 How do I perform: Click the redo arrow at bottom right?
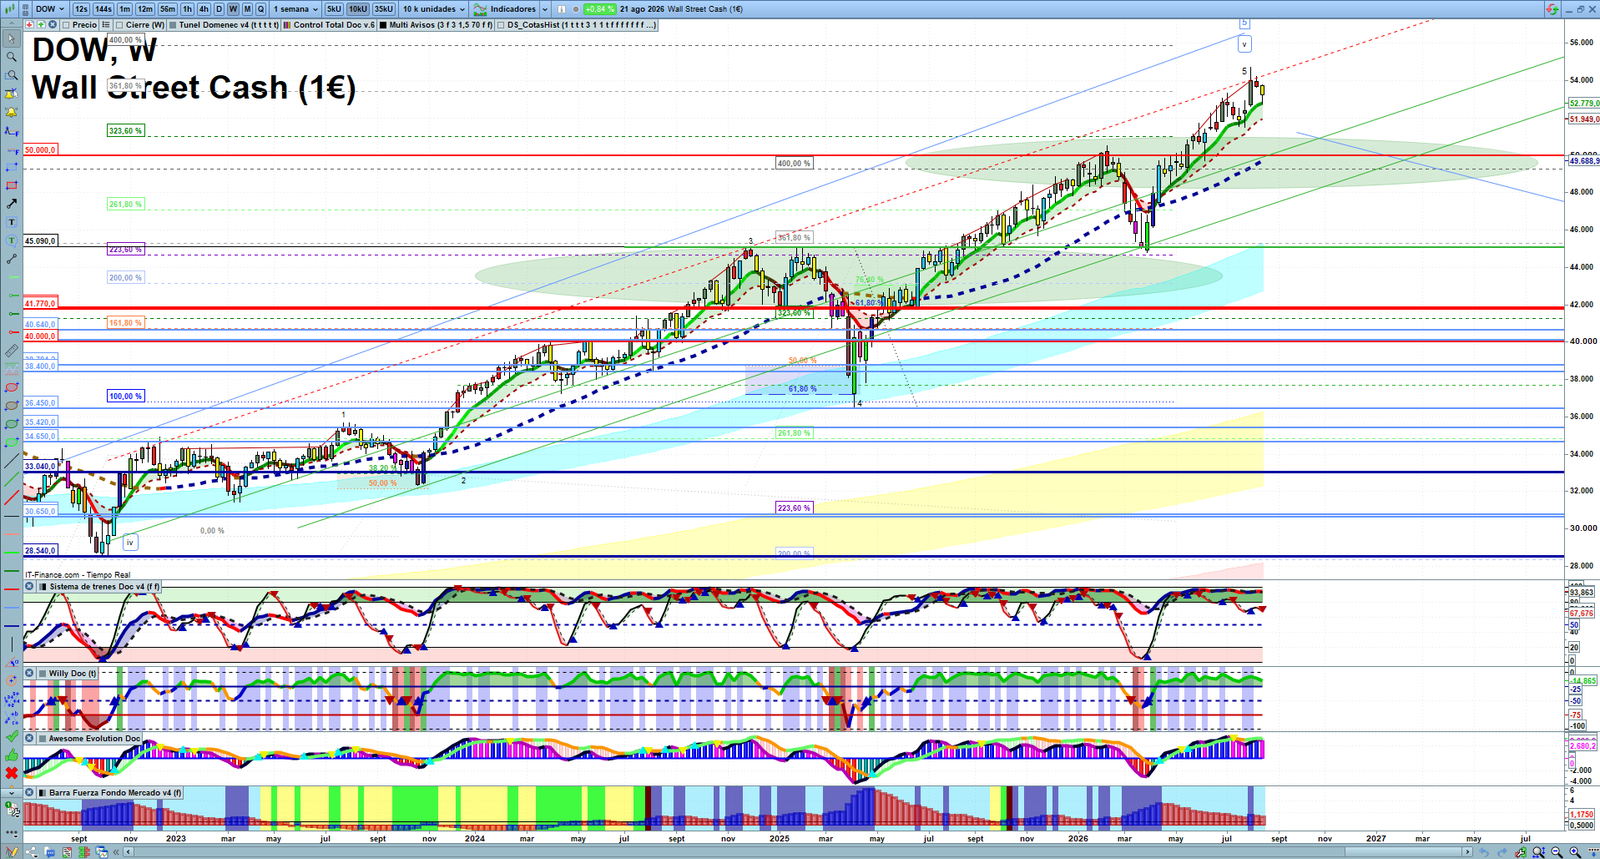coord(1502,852)
